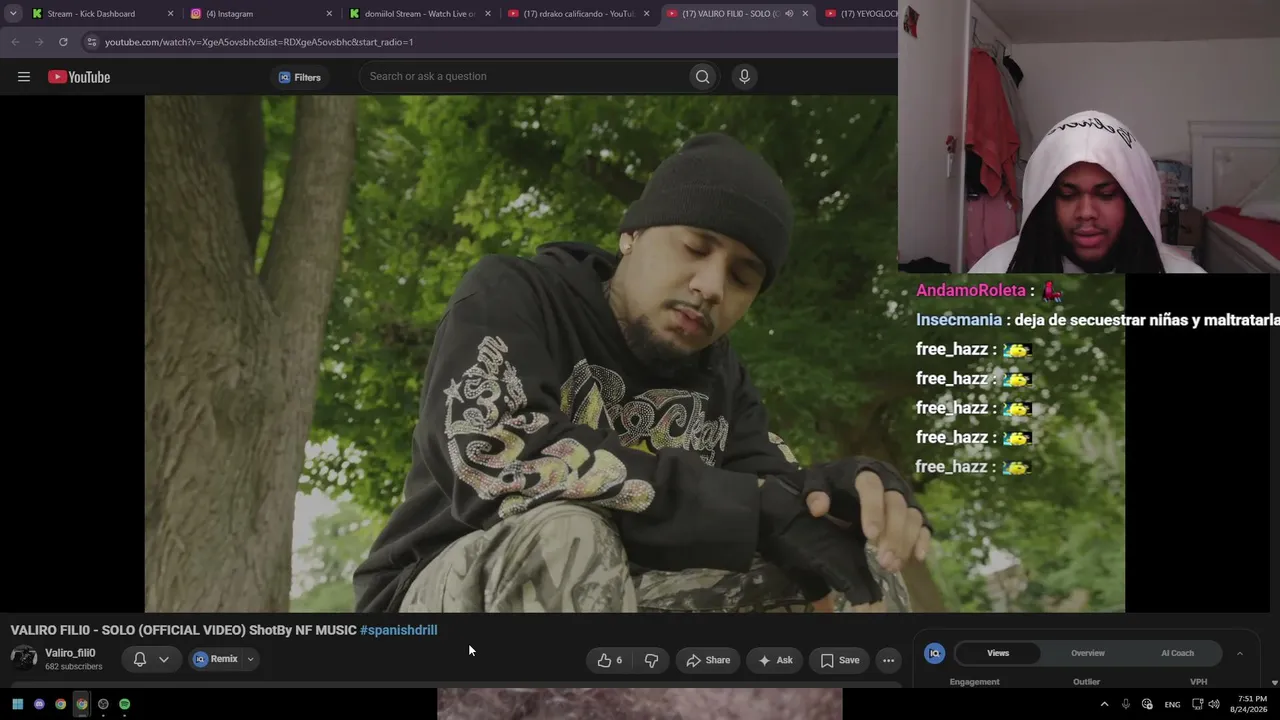Image resolution: width=1280 pixels, height=720 pixels.
Task: Start voice search with microphone
Action: point(744,77)
